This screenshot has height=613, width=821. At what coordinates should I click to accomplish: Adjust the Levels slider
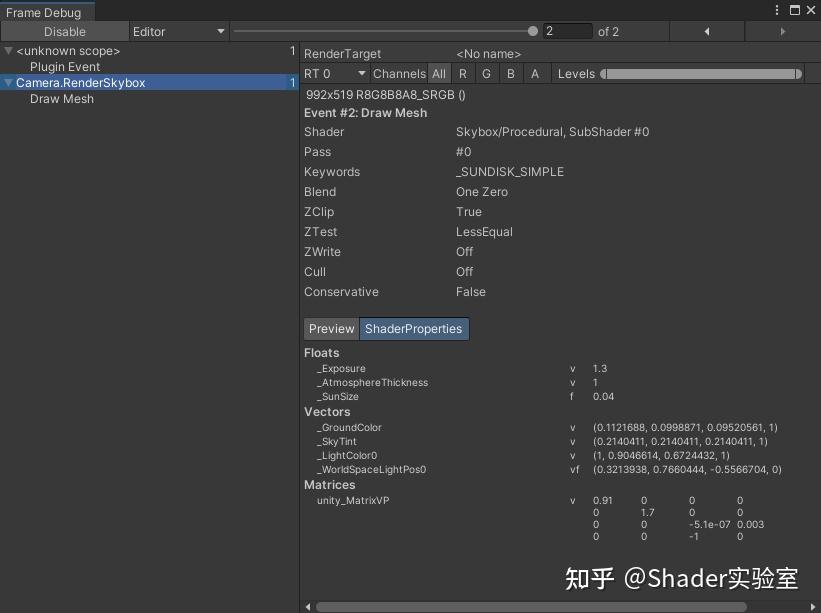(x=700, y=73)
